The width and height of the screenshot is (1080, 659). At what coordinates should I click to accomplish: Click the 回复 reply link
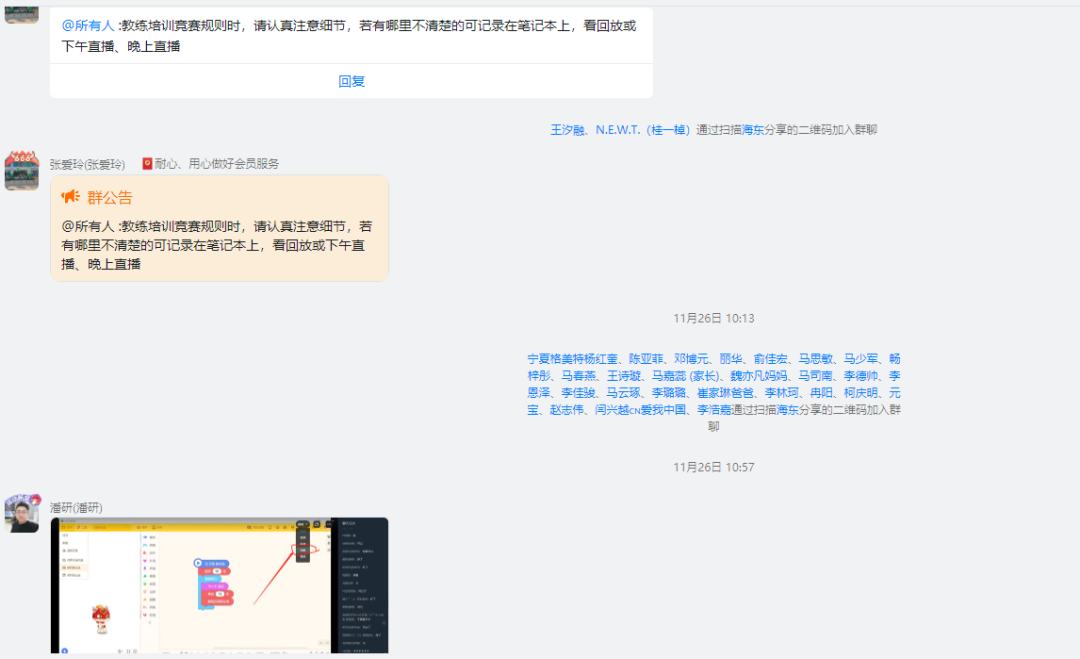(350, 82)
